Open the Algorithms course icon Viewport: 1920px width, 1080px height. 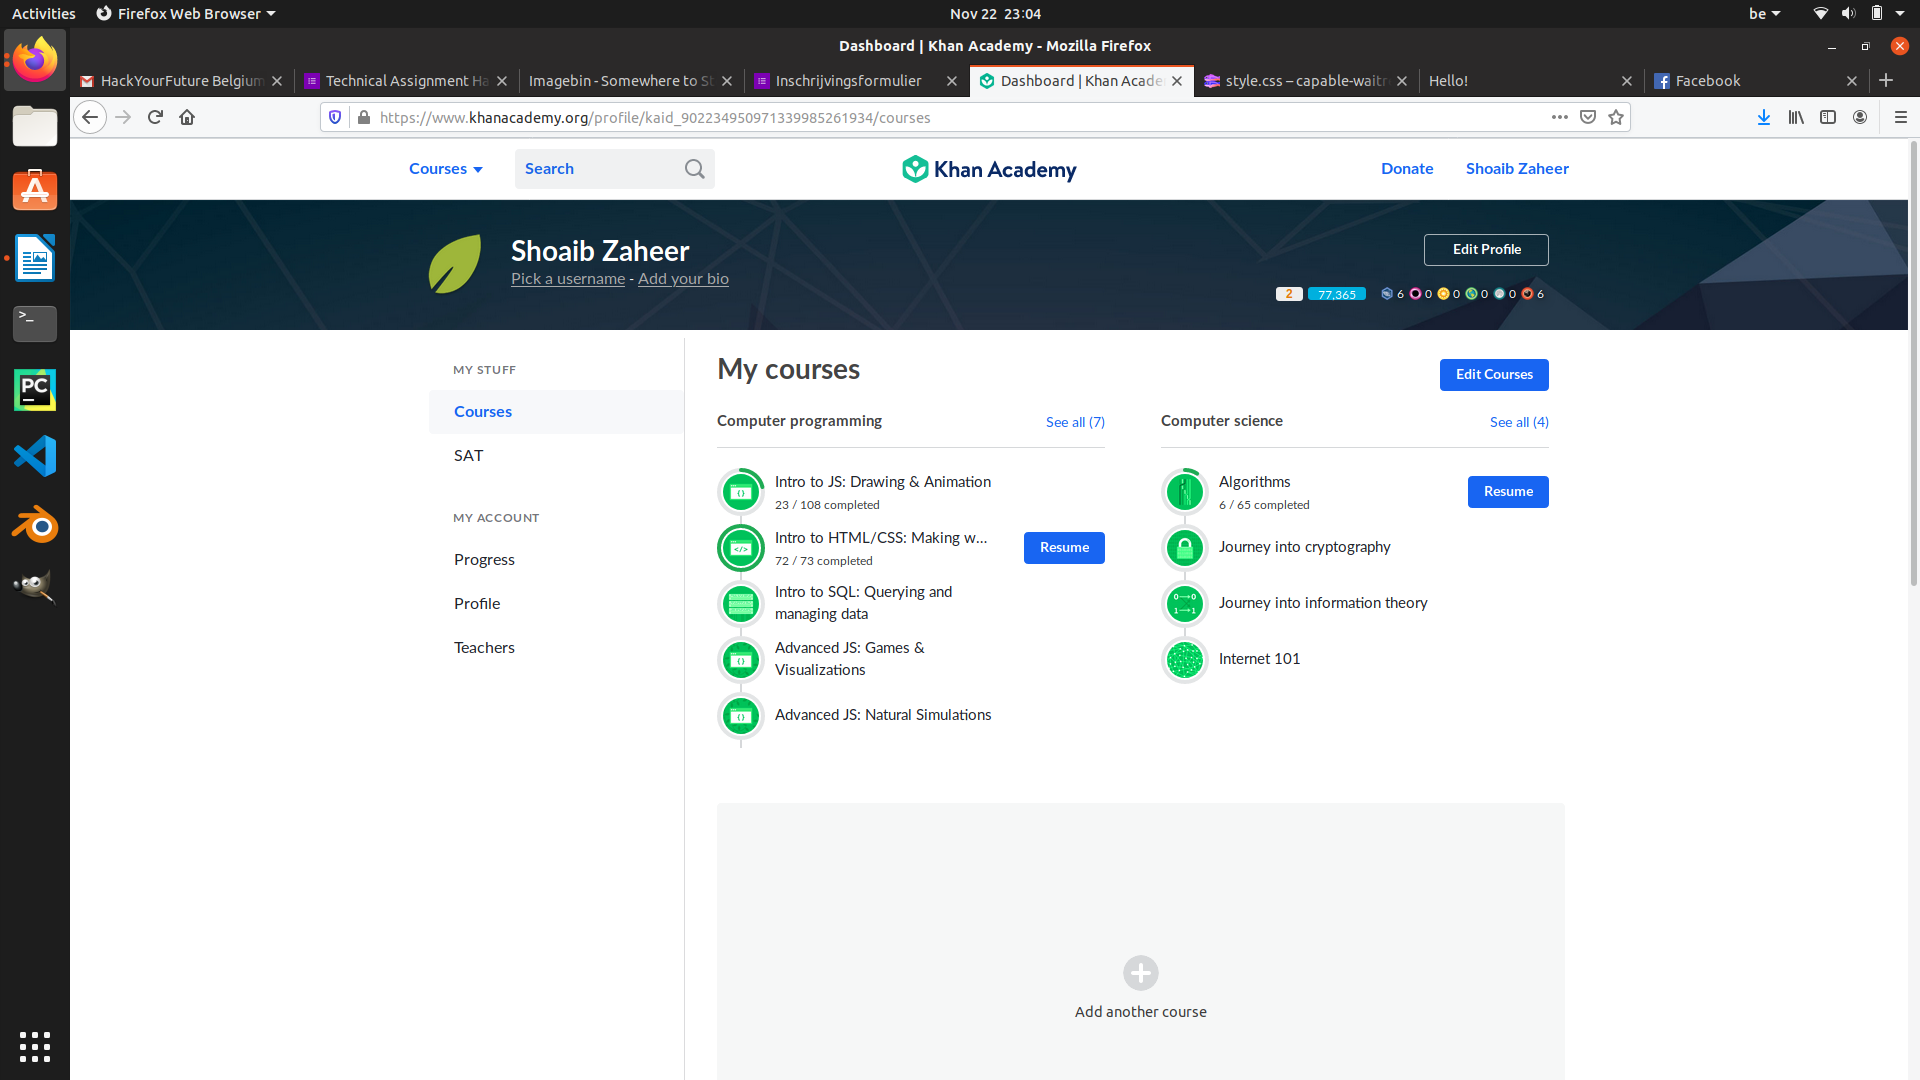tap(1185, 492)
